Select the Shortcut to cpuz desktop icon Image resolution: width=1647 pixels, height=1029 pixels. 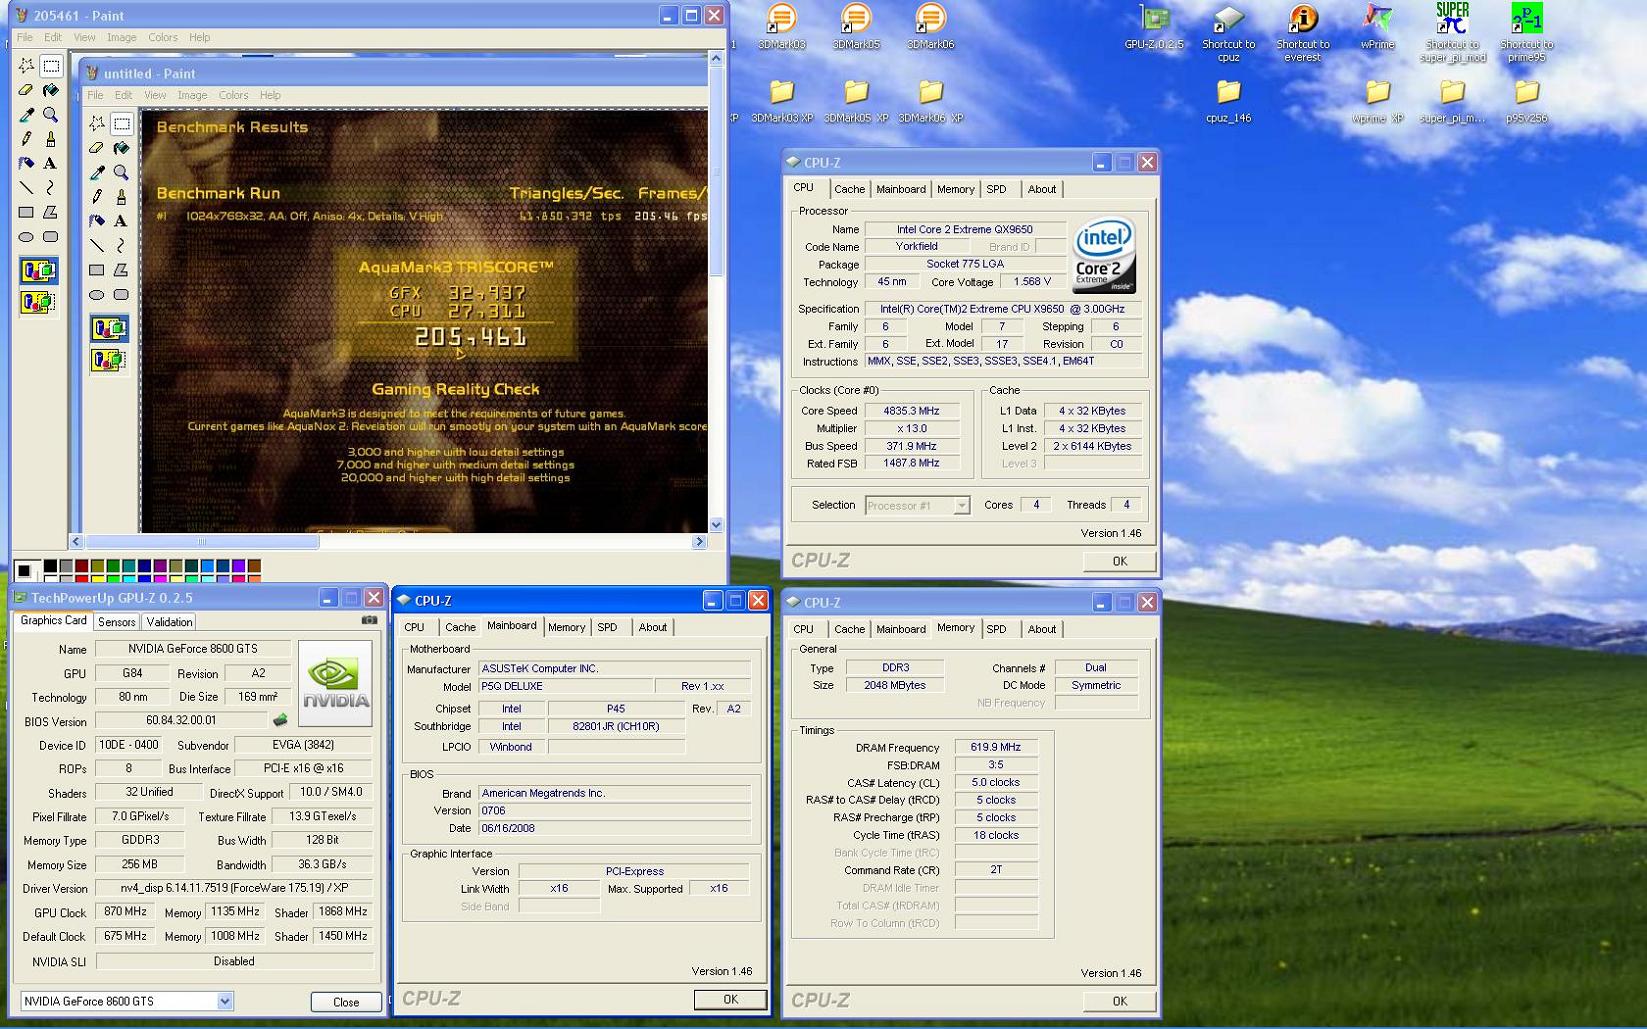(1228, 32)
